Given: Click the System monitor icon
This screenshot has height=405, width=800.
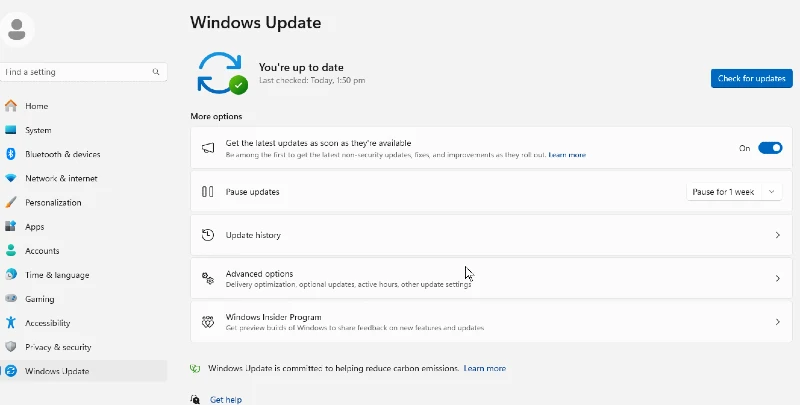Looking at the screenshot, I should 11,130.
